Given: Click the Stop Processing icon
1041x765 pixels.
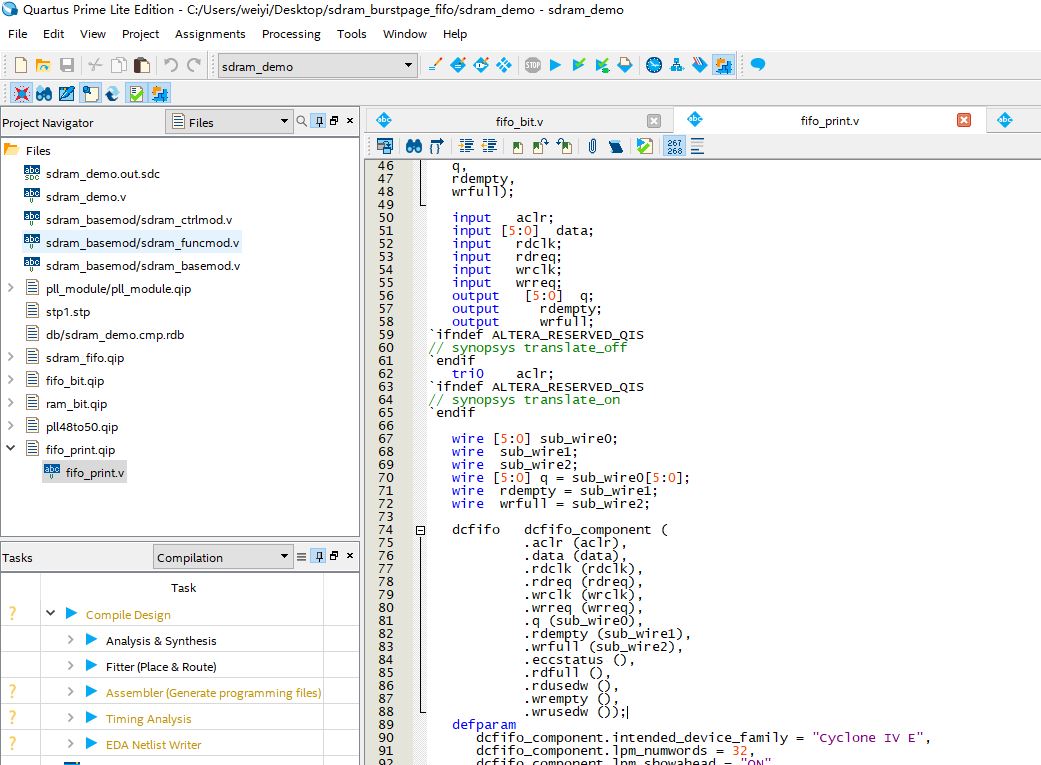Looking at the screenshot, I should click(533, 65).
